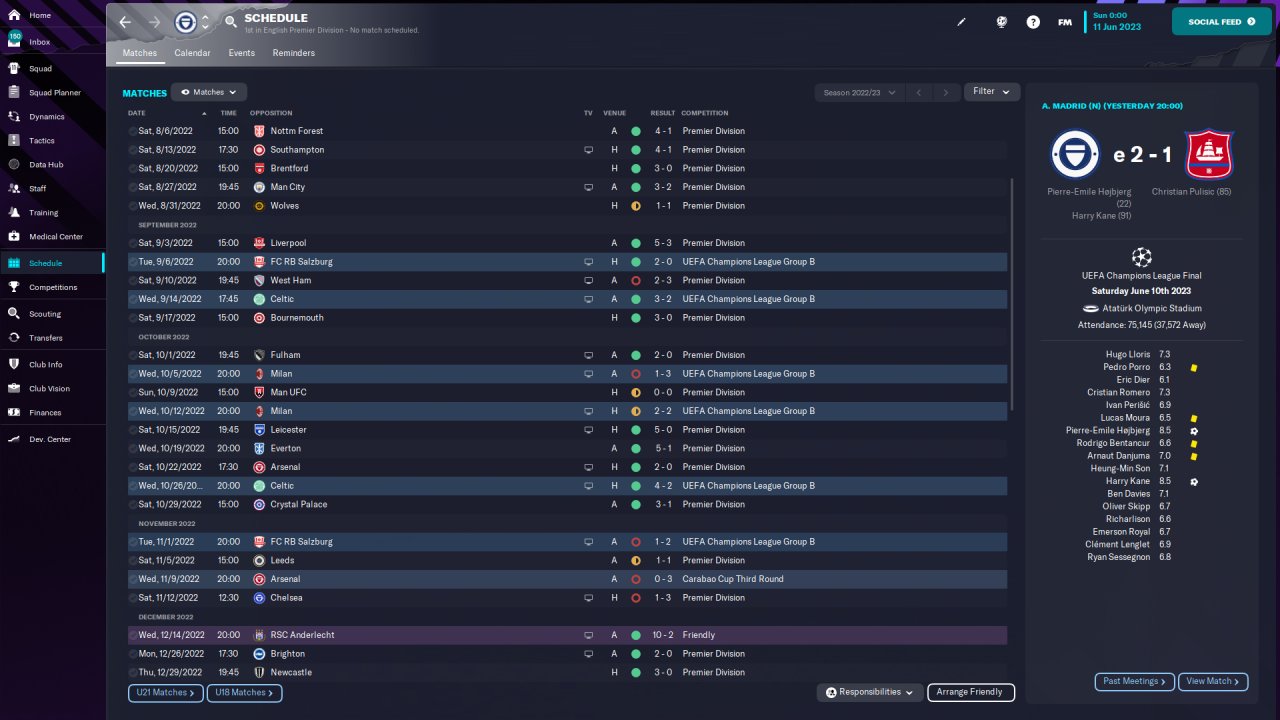Open the Training cone icon
Screen dimensions: 1280x720
click(14, 213)
